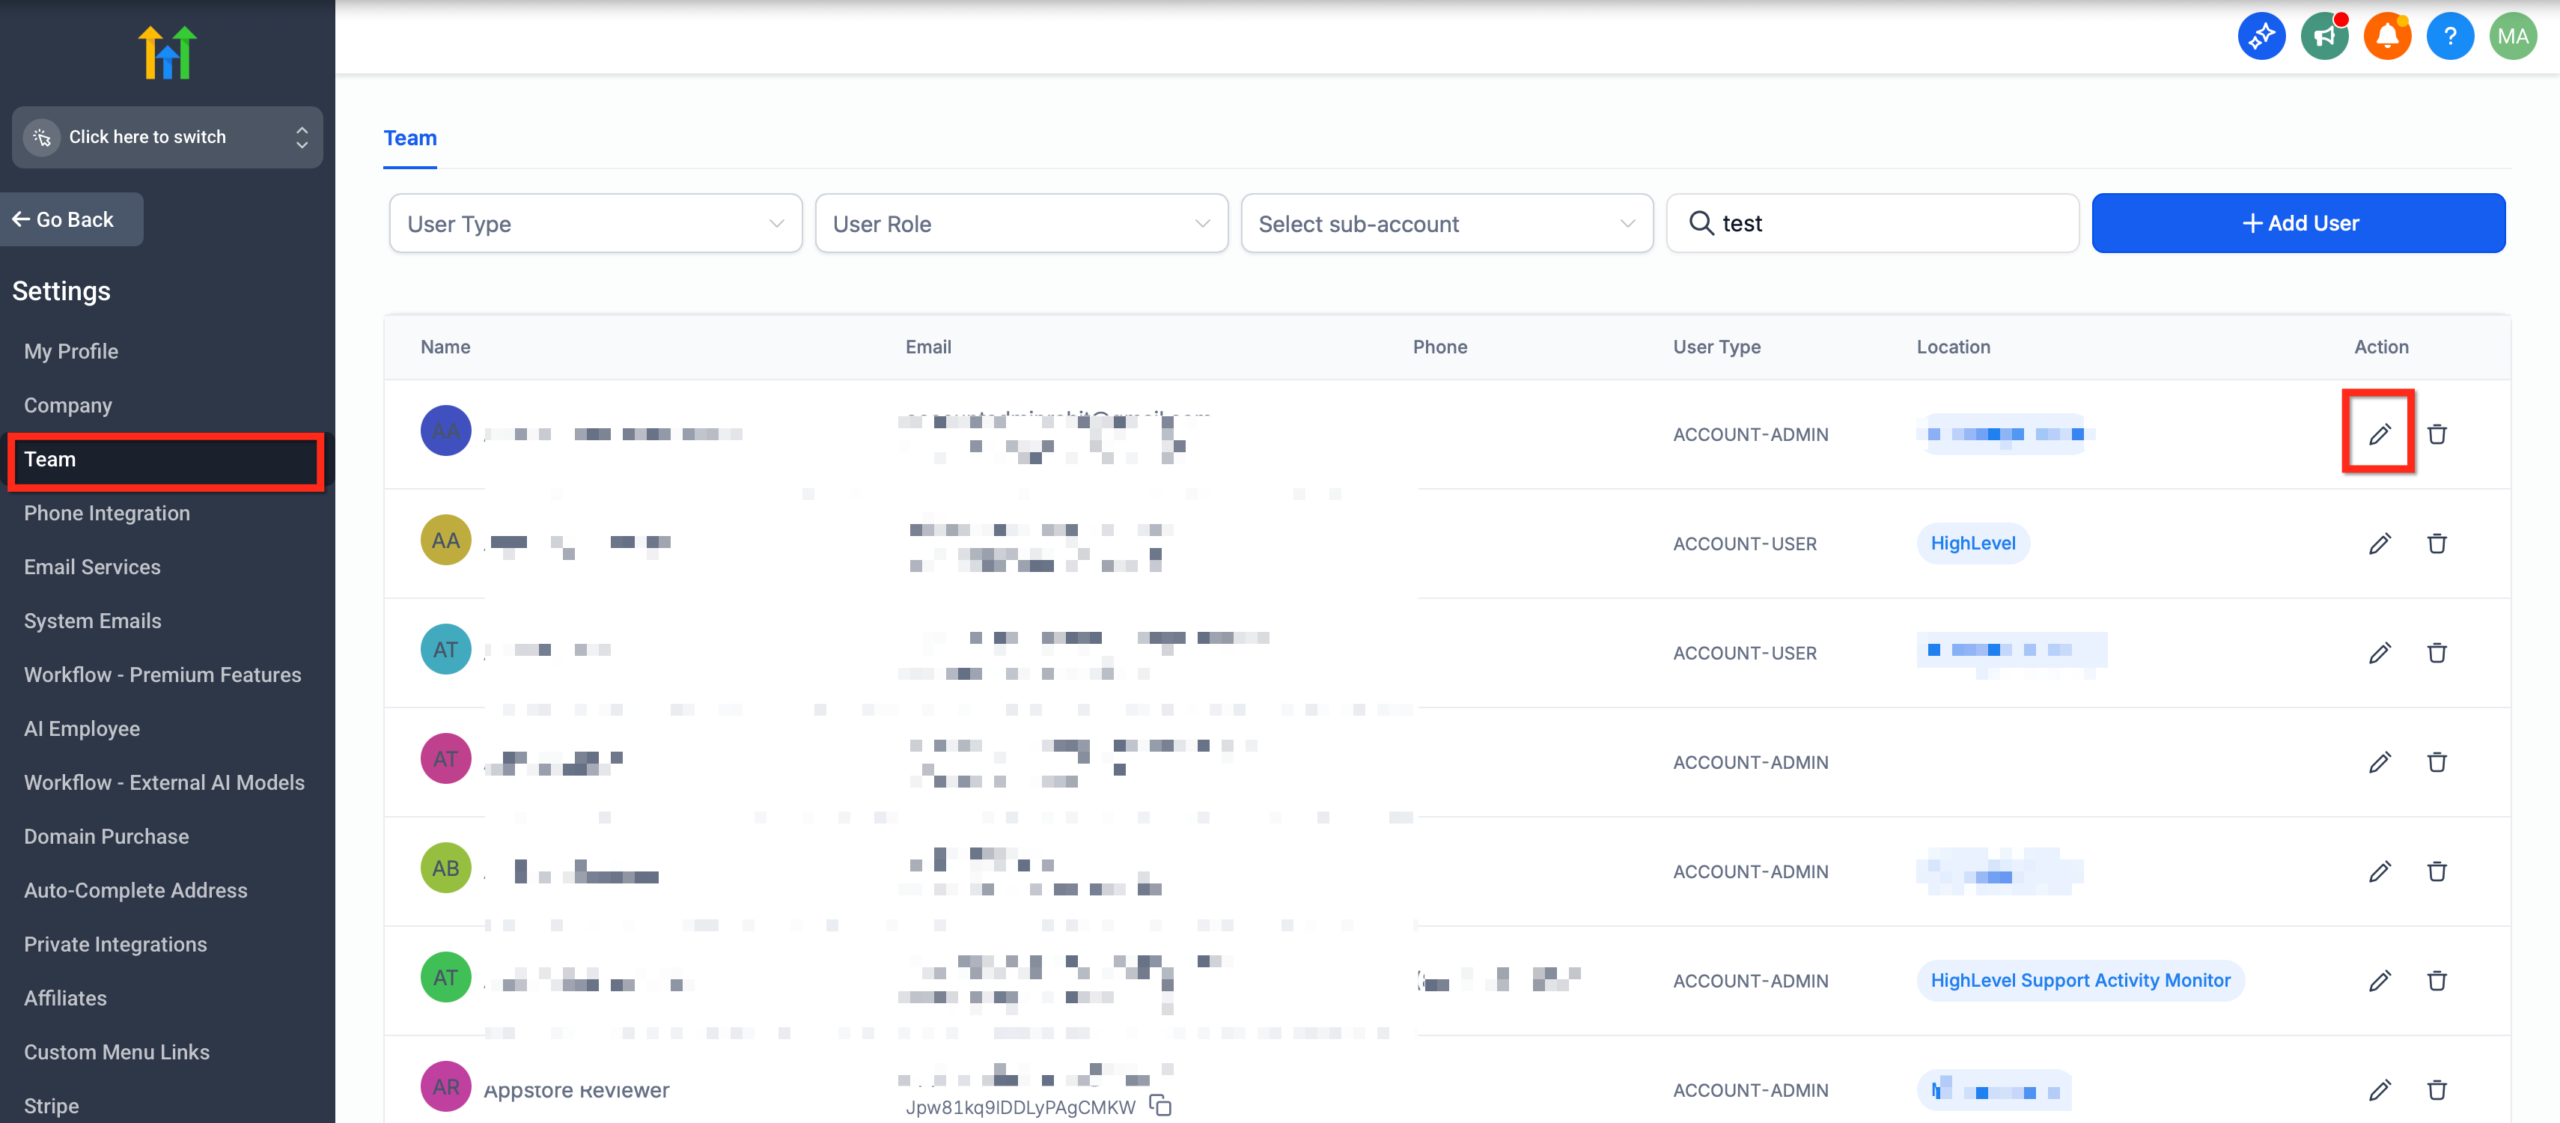Open the blue AI sparkle icon in header

point(2261,37)
